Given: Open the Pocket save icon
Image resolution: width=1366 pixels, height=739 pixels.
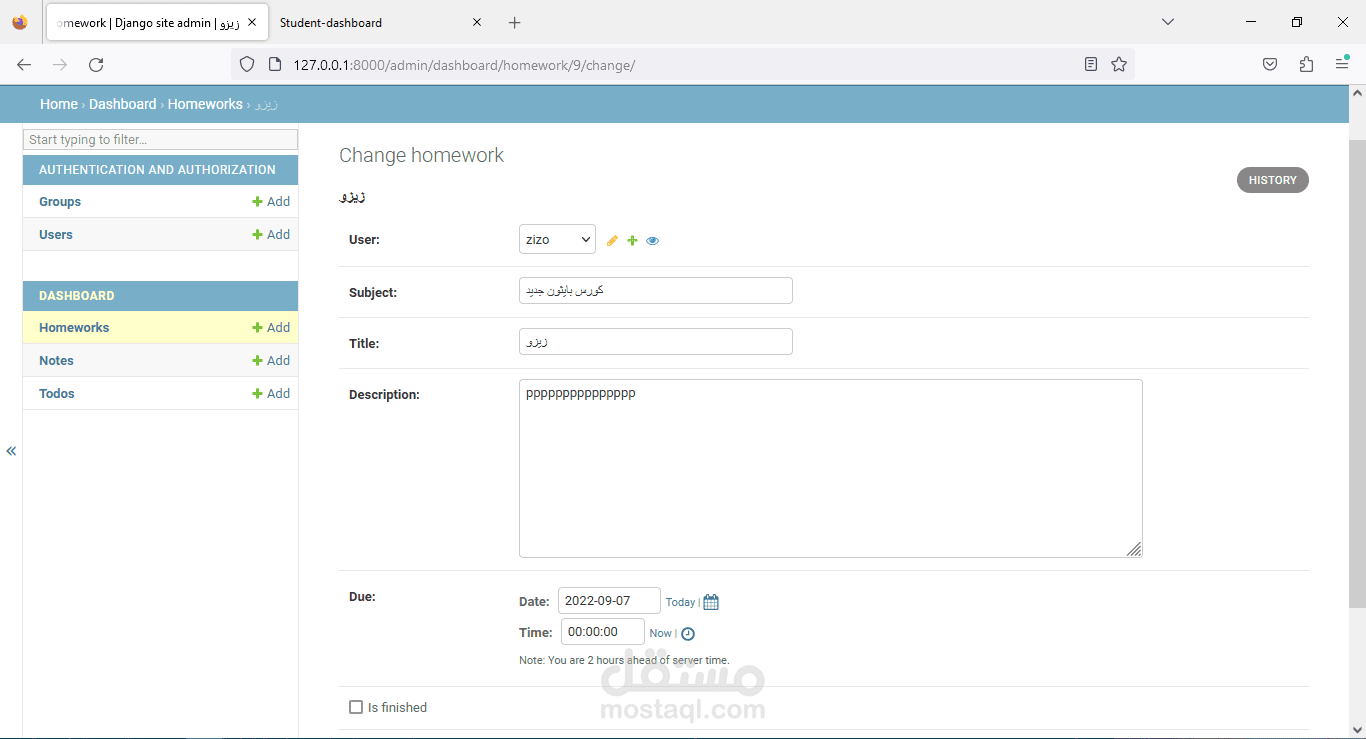Looking at the screenshot, I should (1270, 64).
